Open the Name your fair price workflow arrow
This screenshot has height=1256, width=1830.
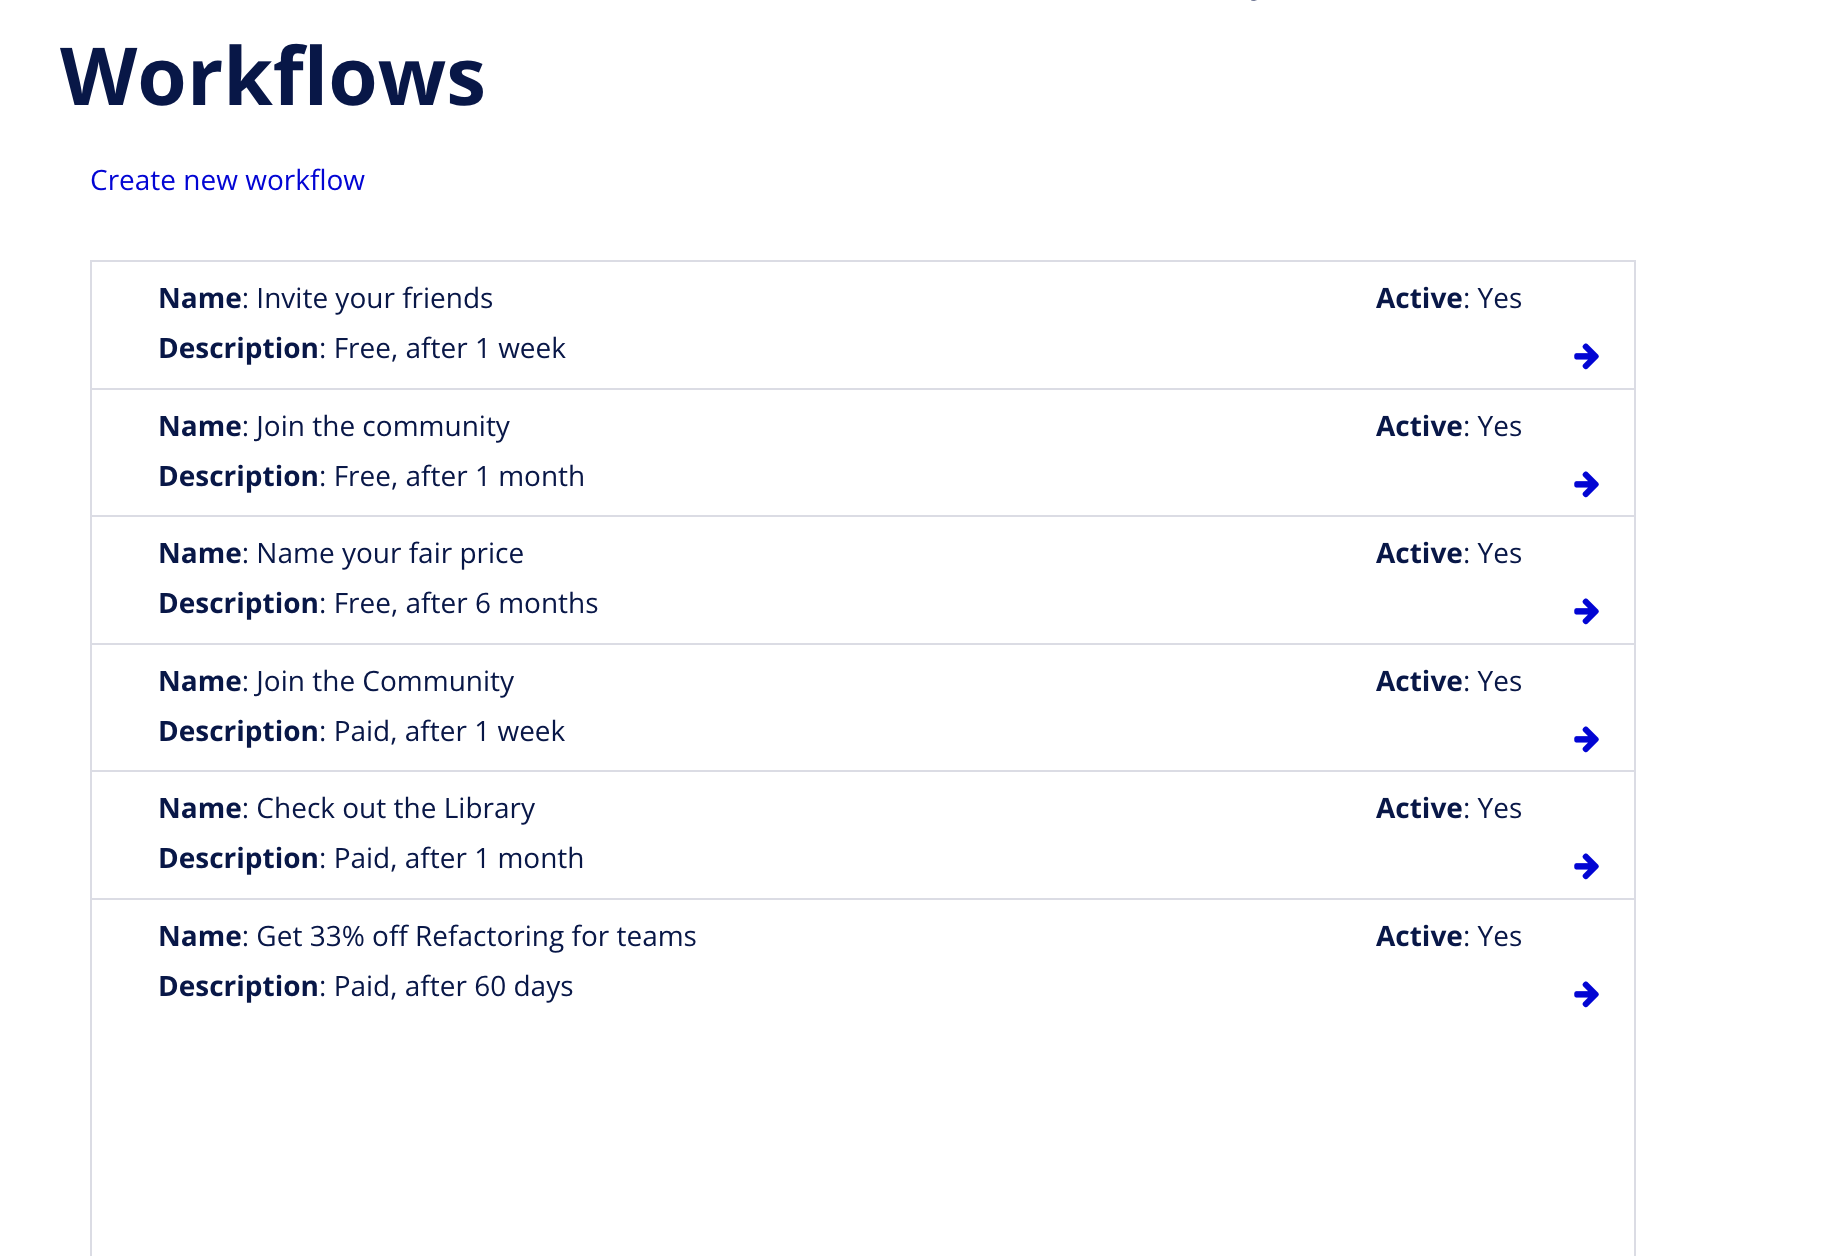(1587, 611)
